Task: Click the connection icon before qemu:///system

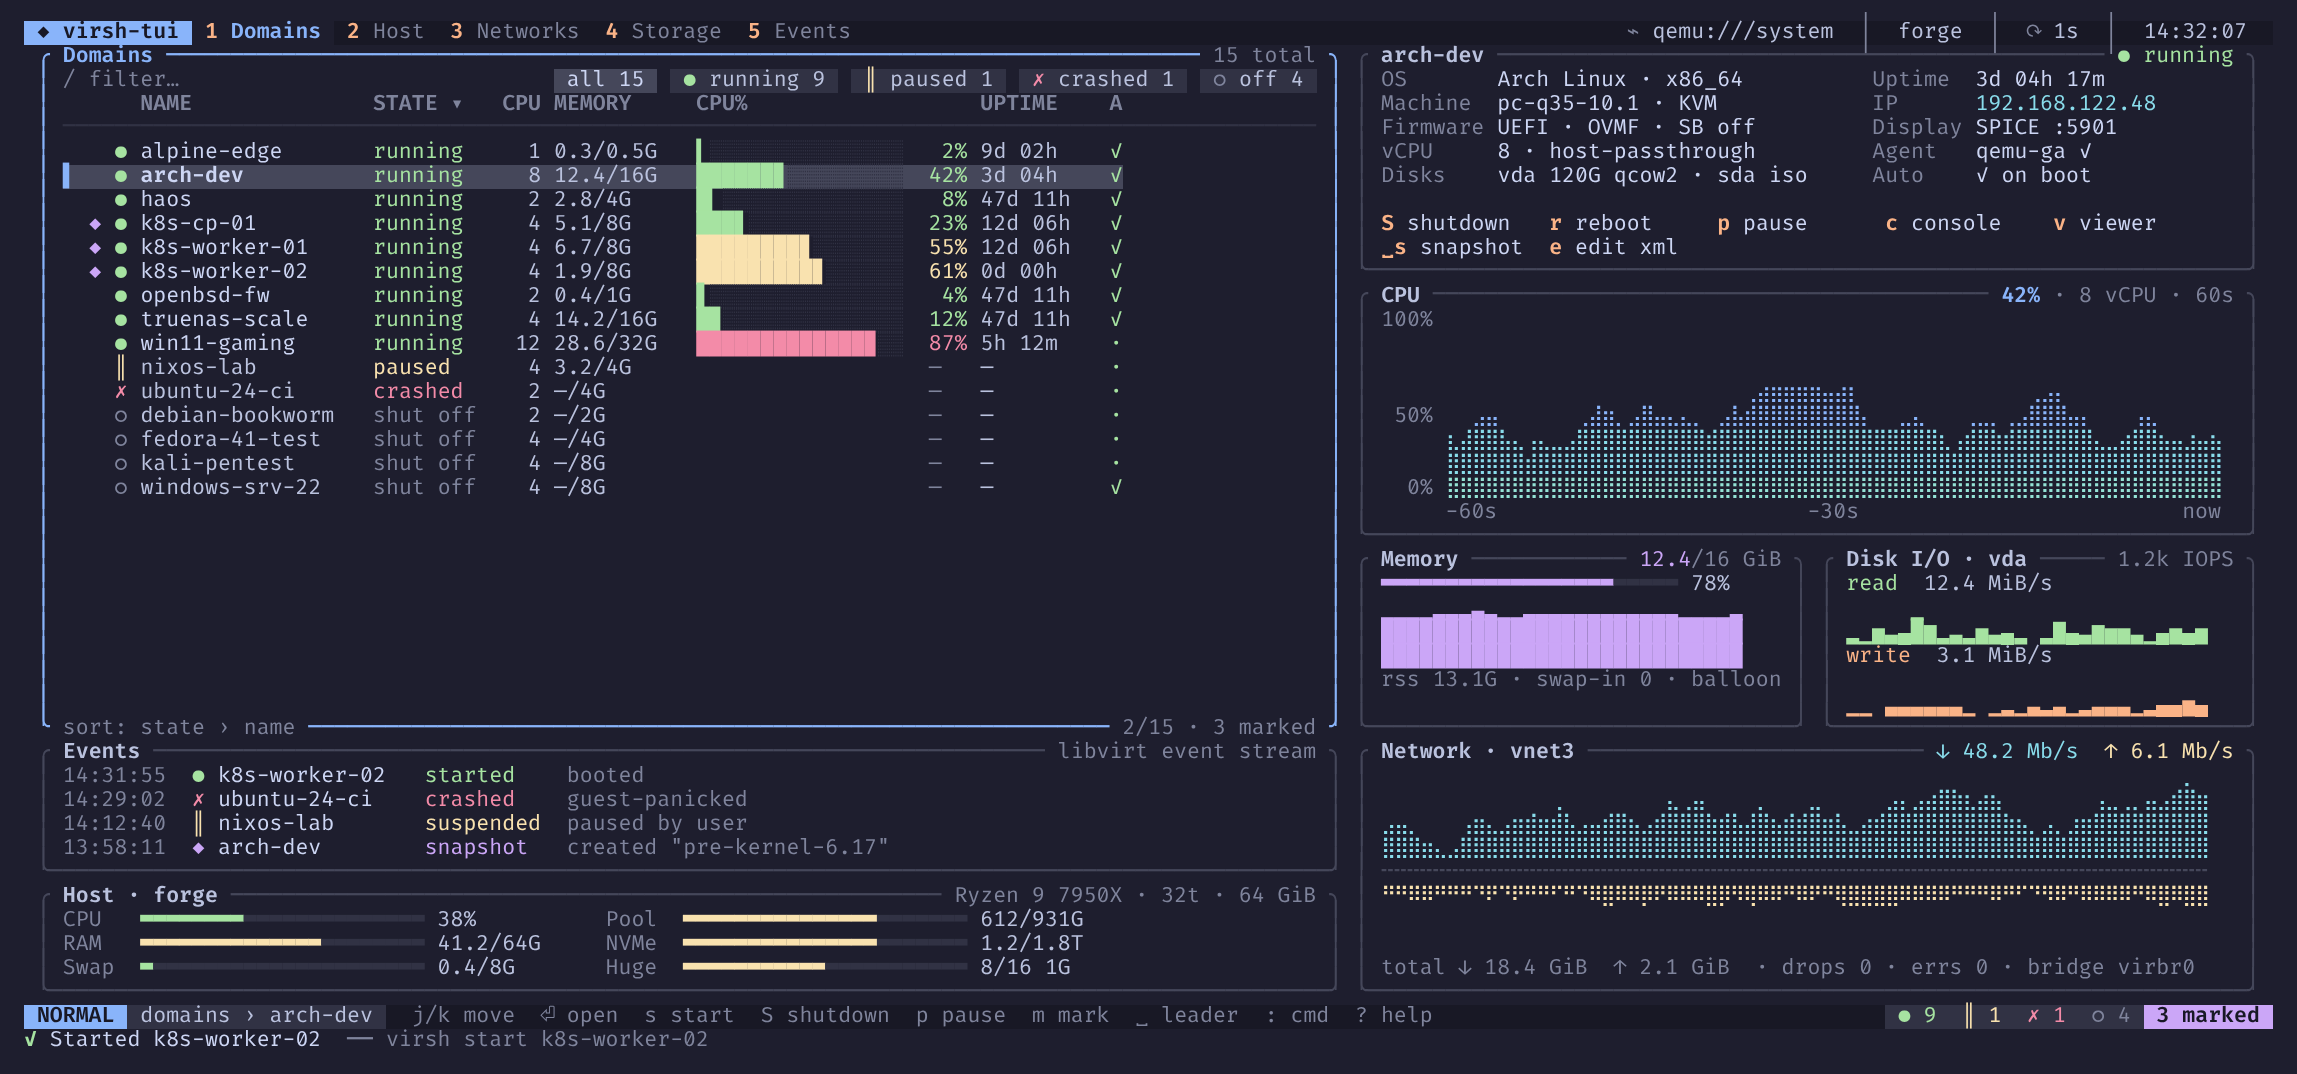Action: pyautogui.click(x=1633, y=31)
